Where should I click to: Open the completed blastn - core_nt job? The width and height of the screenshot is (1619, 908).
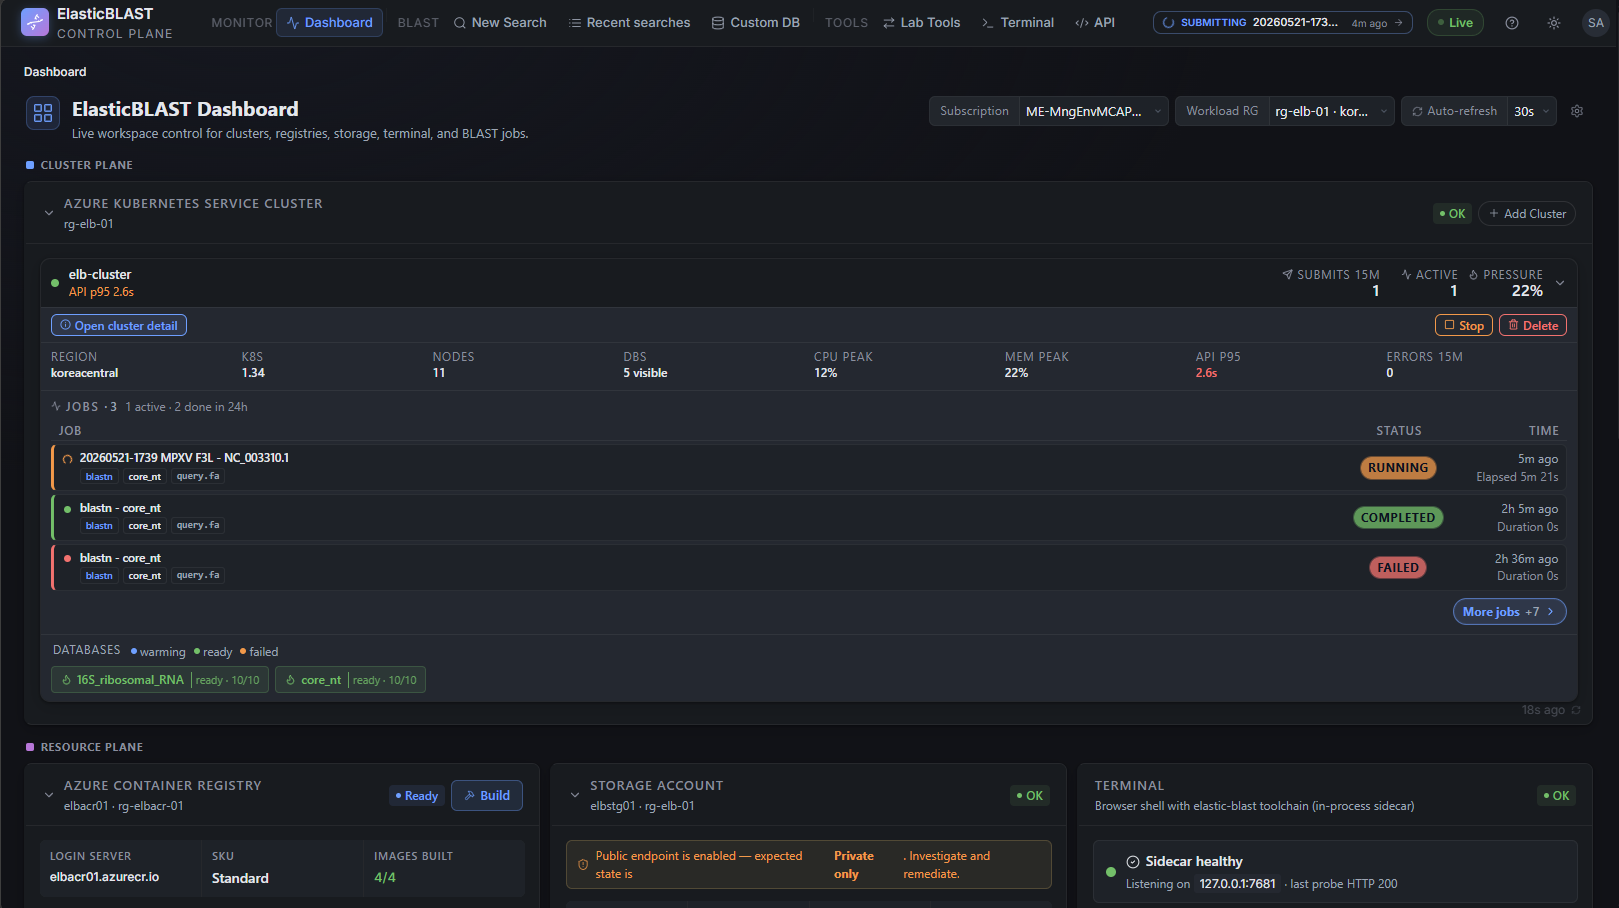pyautogui.click(x=809, y=517)
